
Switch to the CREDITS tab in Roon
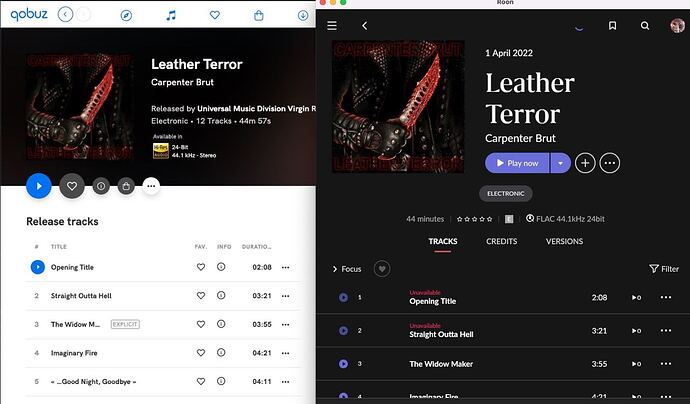(x=502, y=242)
